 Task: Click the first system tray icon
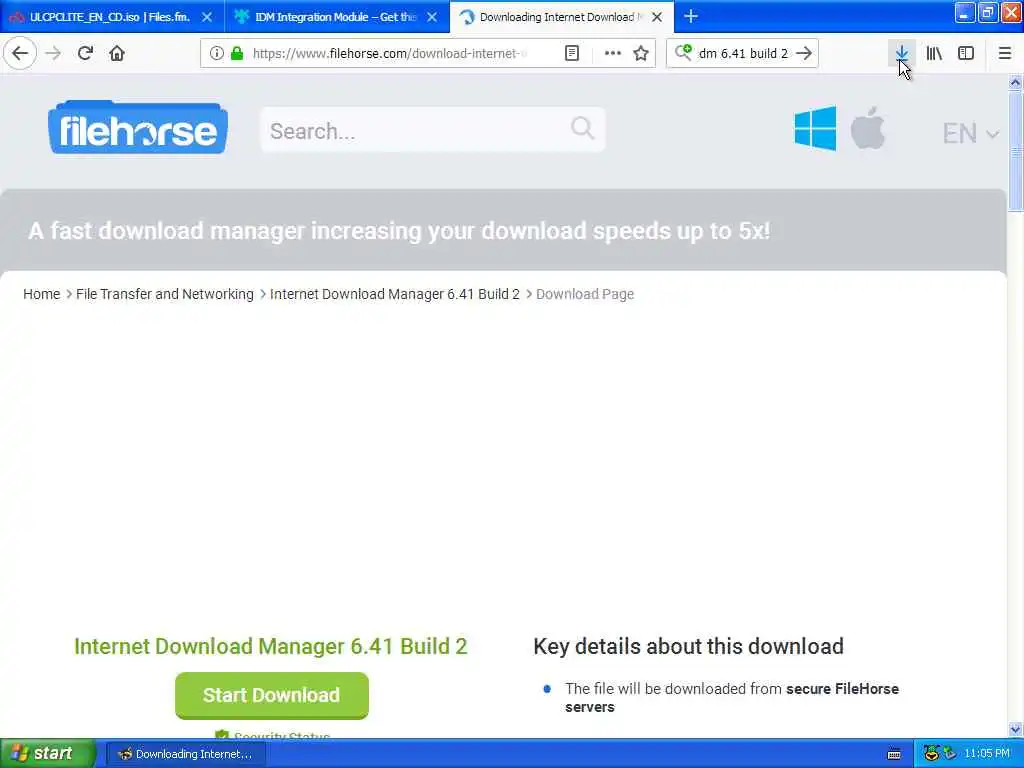coord(931,754)
